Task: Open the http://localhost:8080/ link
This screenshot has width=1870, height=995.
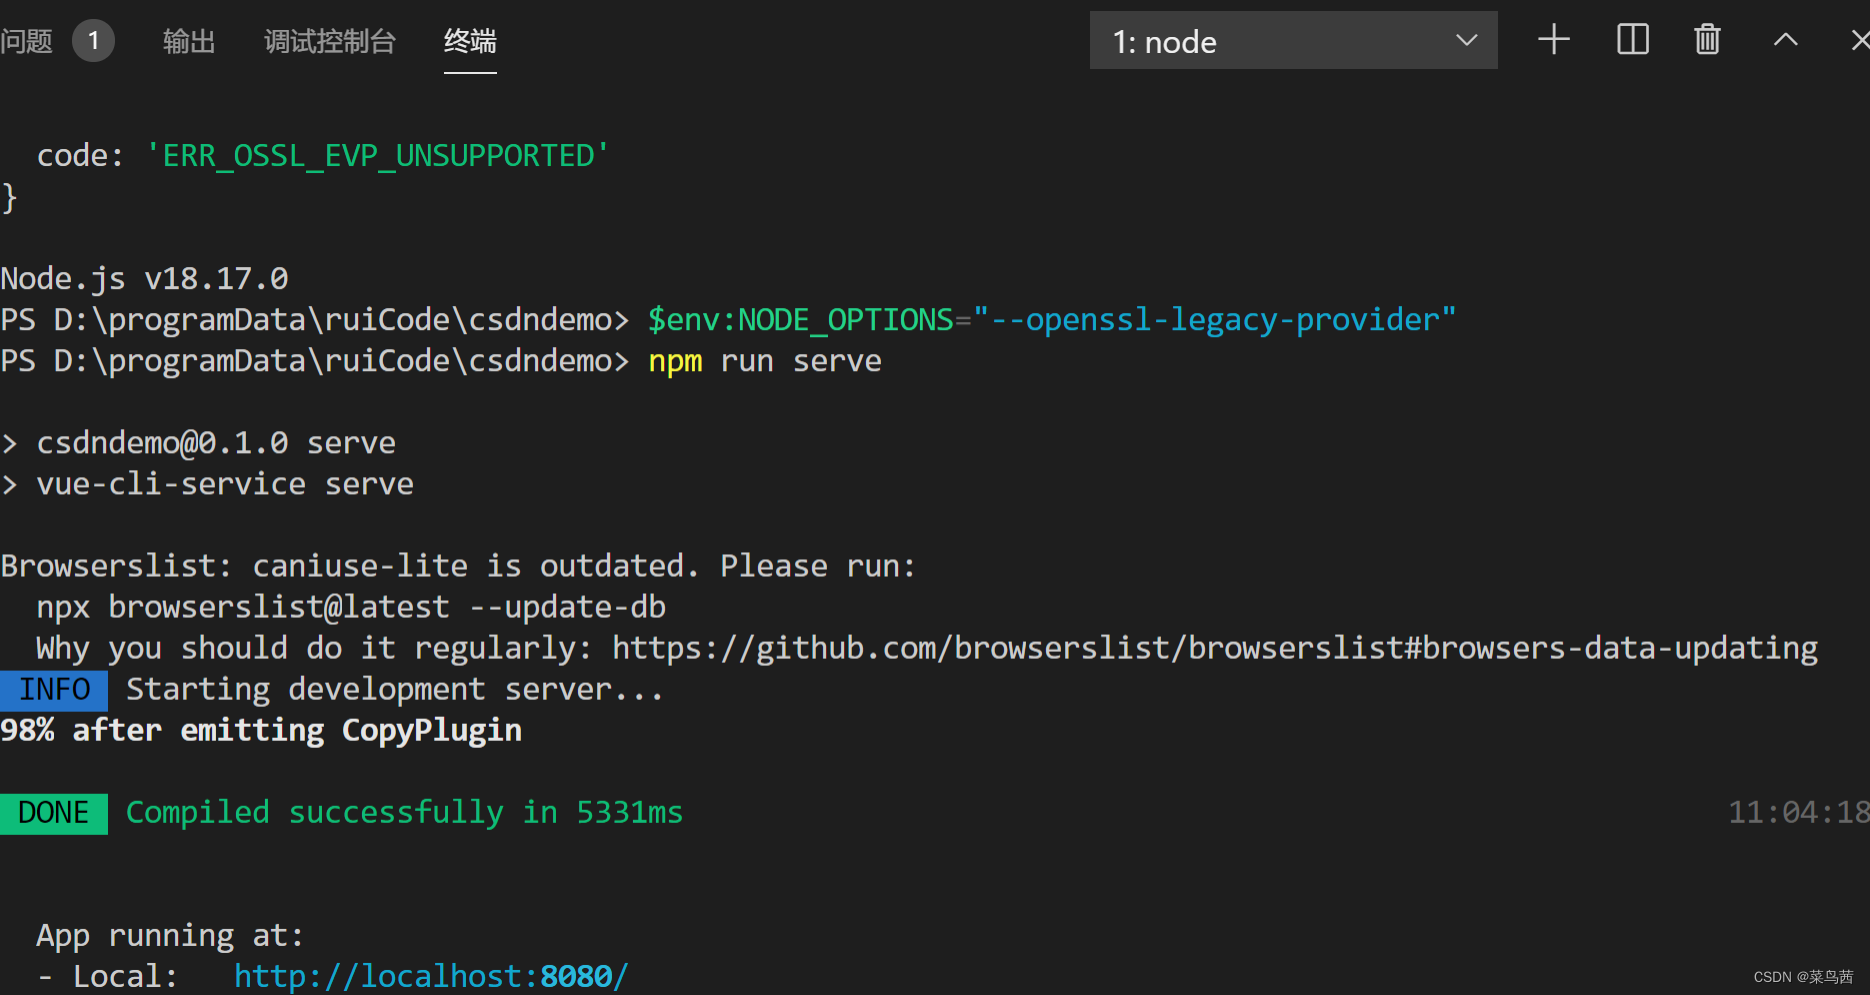Action: point(430,975)
